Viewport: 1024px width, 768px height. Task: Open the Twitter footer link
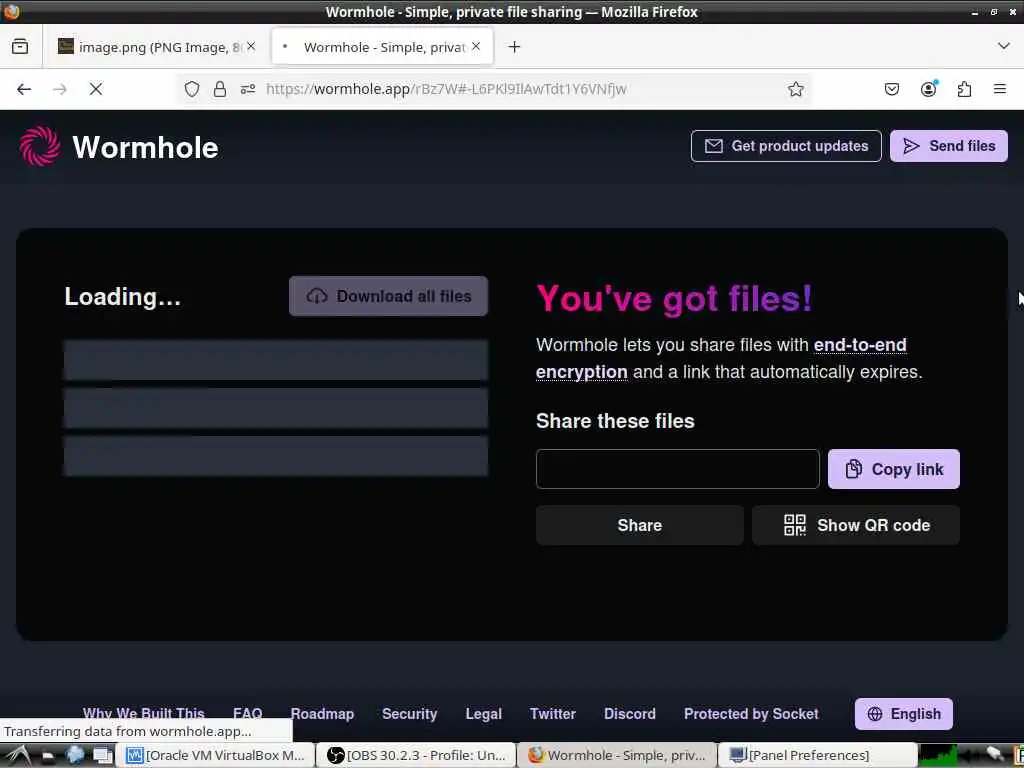click(x=552, y=714)
